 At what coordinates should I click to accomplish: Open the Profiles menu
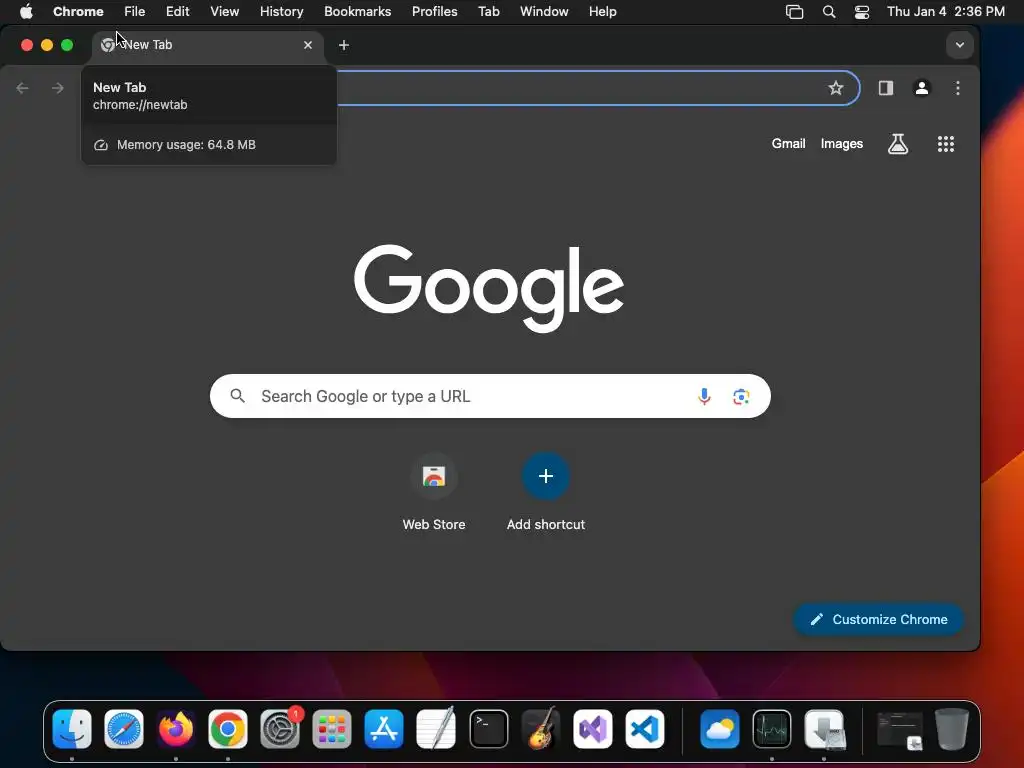coord(434,12)
